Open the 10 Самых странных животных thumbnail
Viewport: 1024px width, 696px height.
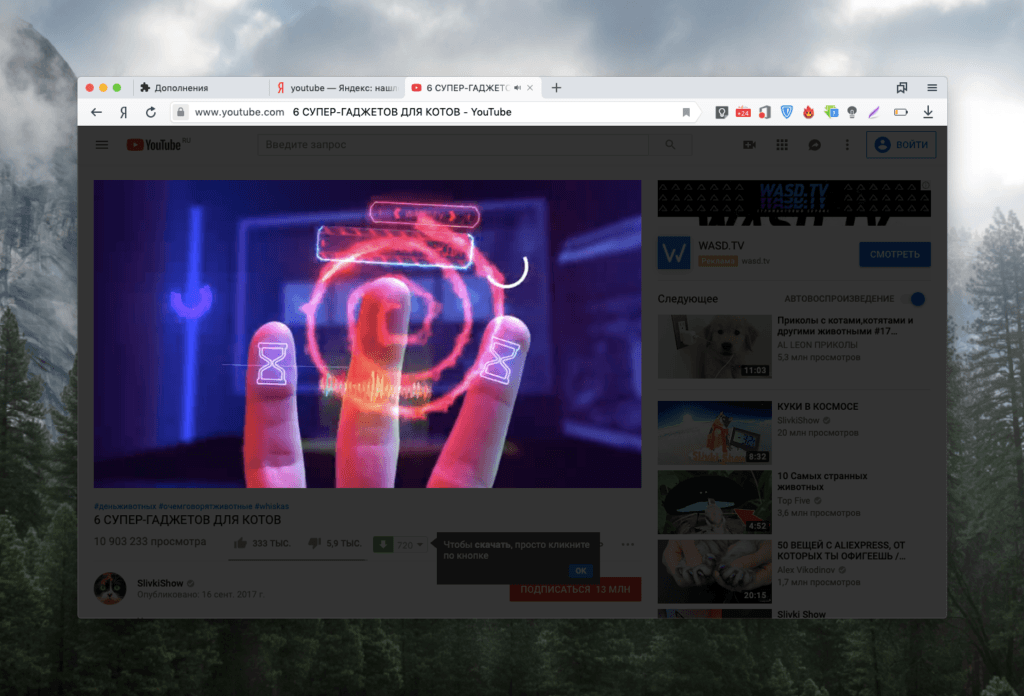point(714,502)
